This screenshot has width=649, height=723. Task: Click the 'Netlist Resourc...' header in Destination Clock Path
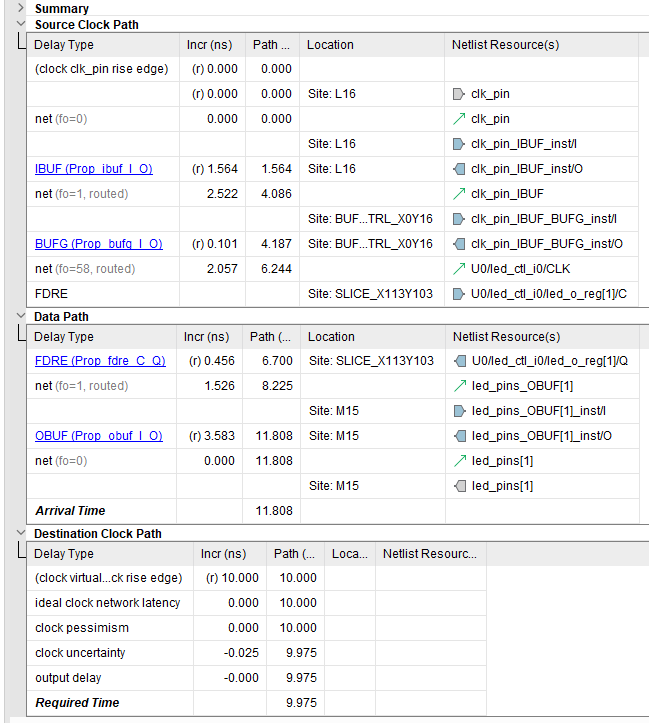point(431,553)
